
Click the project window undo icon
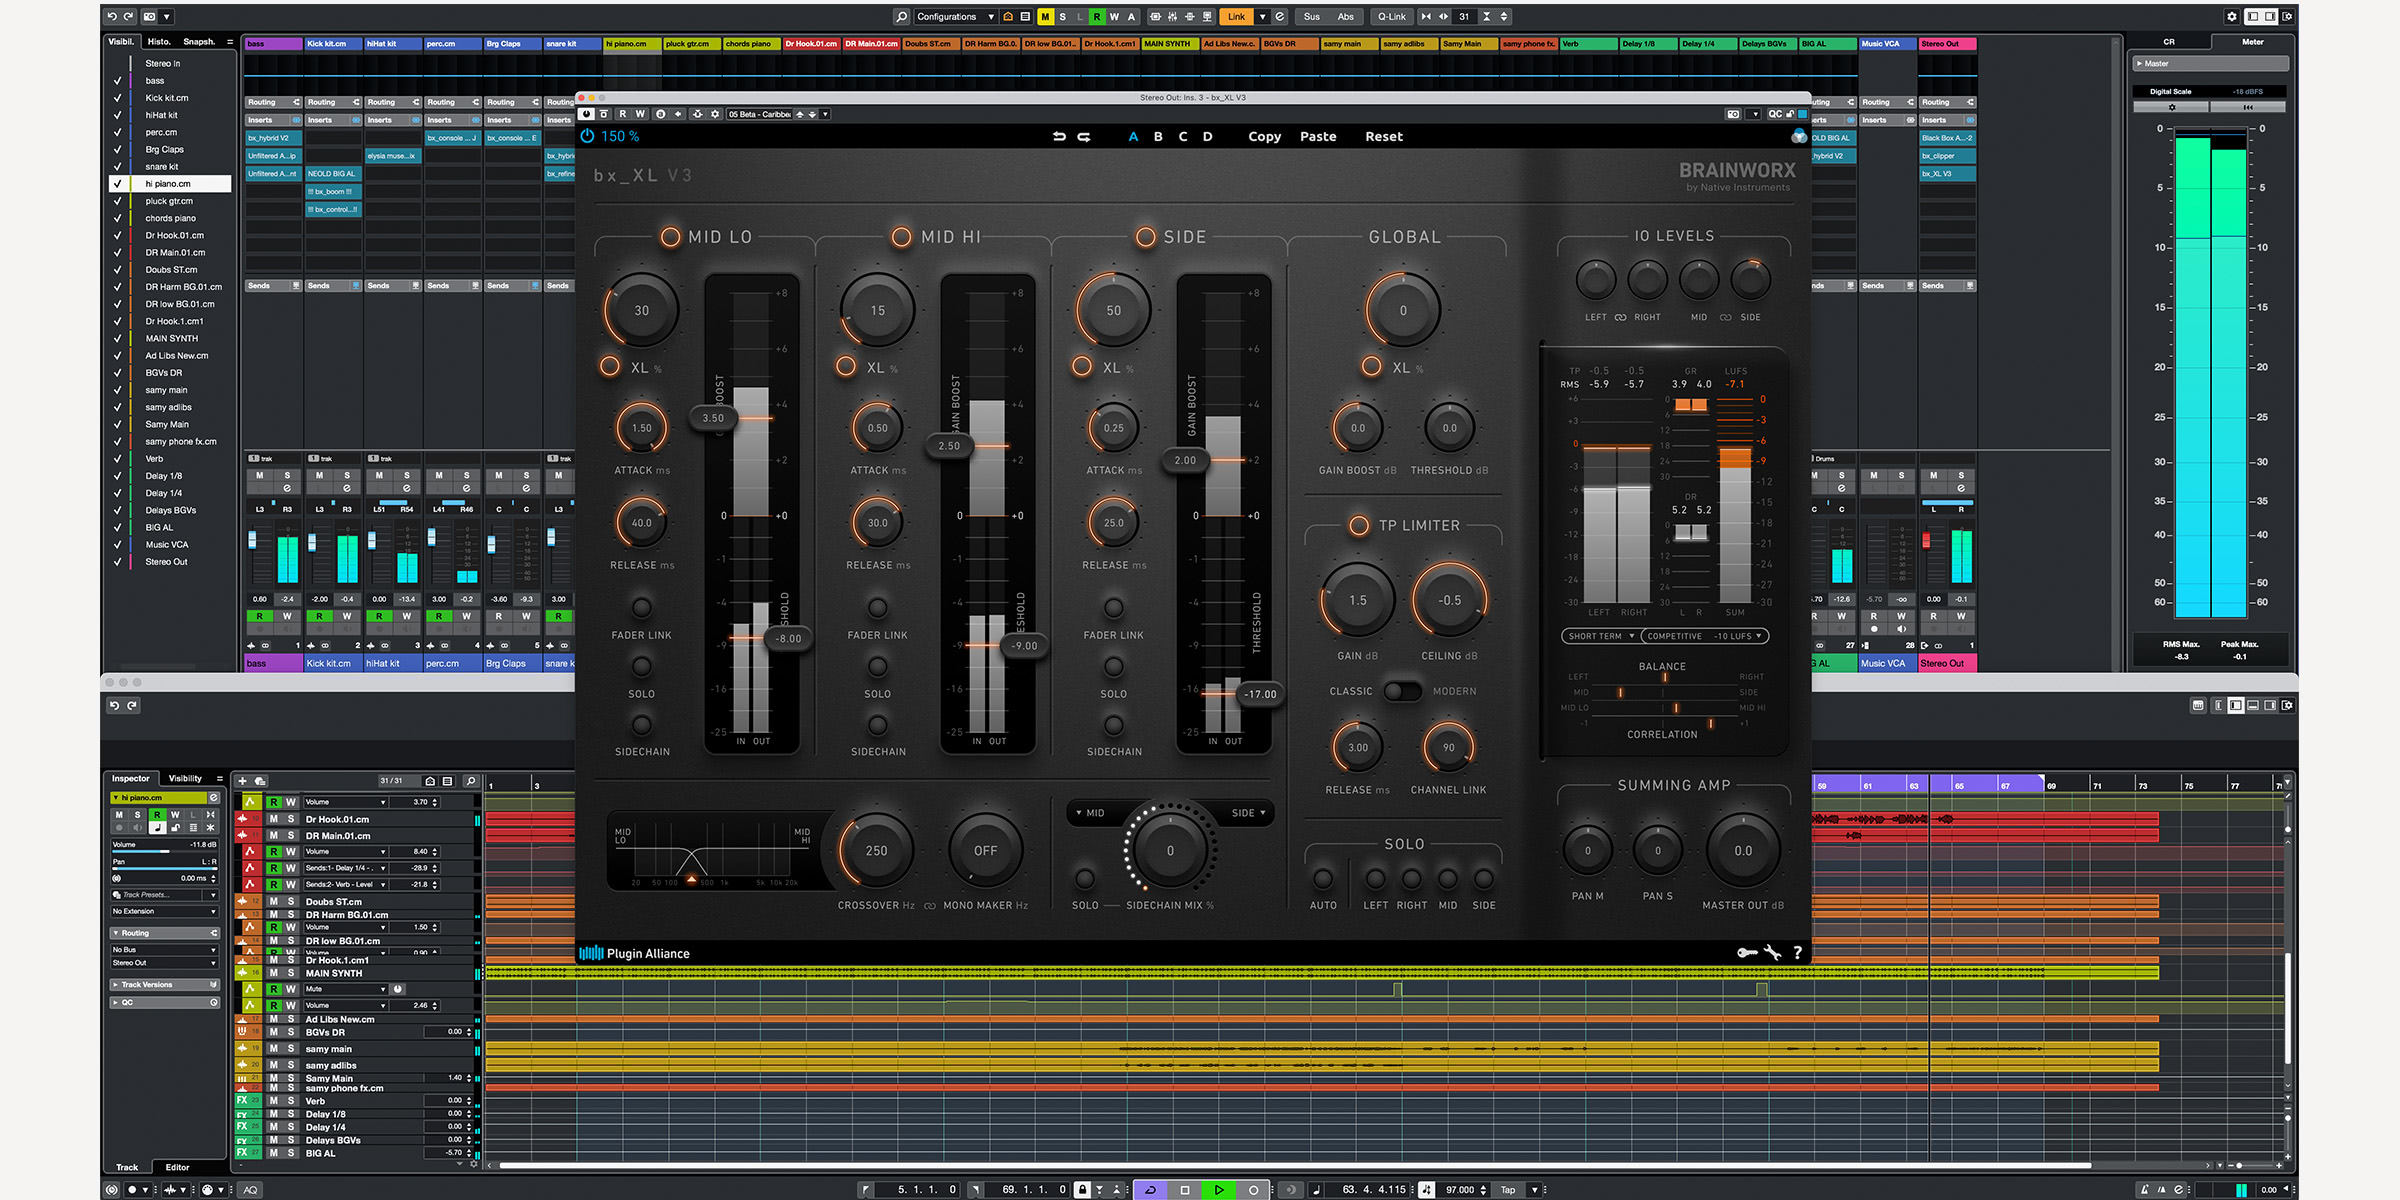[114, 705]
